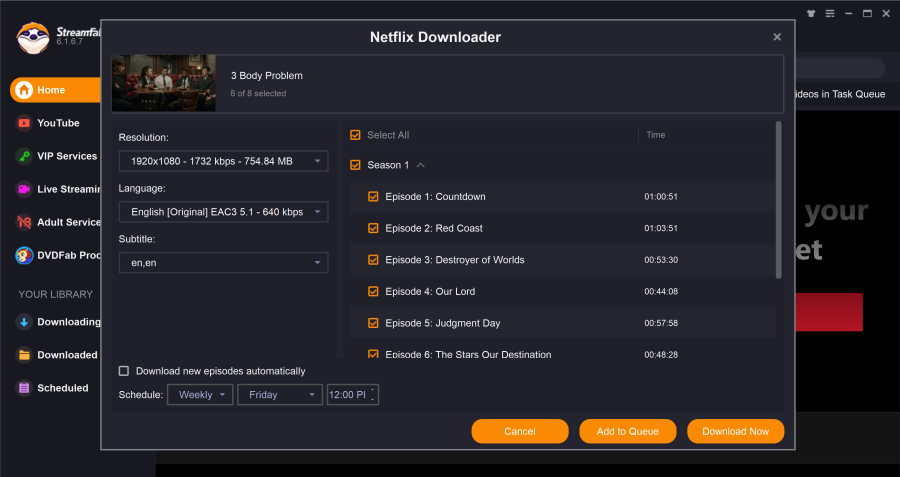Click the 3 Body Problem title text

267,76
